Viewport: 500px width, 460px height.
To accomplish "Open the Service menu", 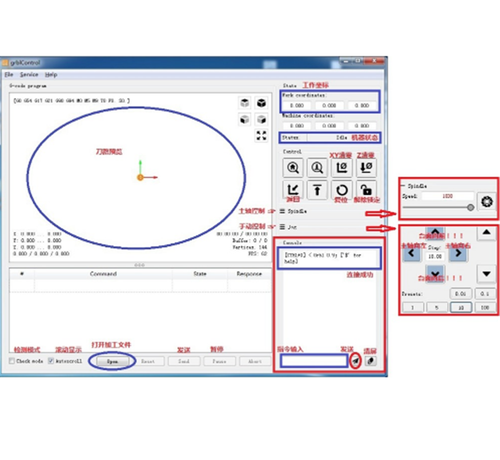I will pyautogui.click(x=29, y=75).
